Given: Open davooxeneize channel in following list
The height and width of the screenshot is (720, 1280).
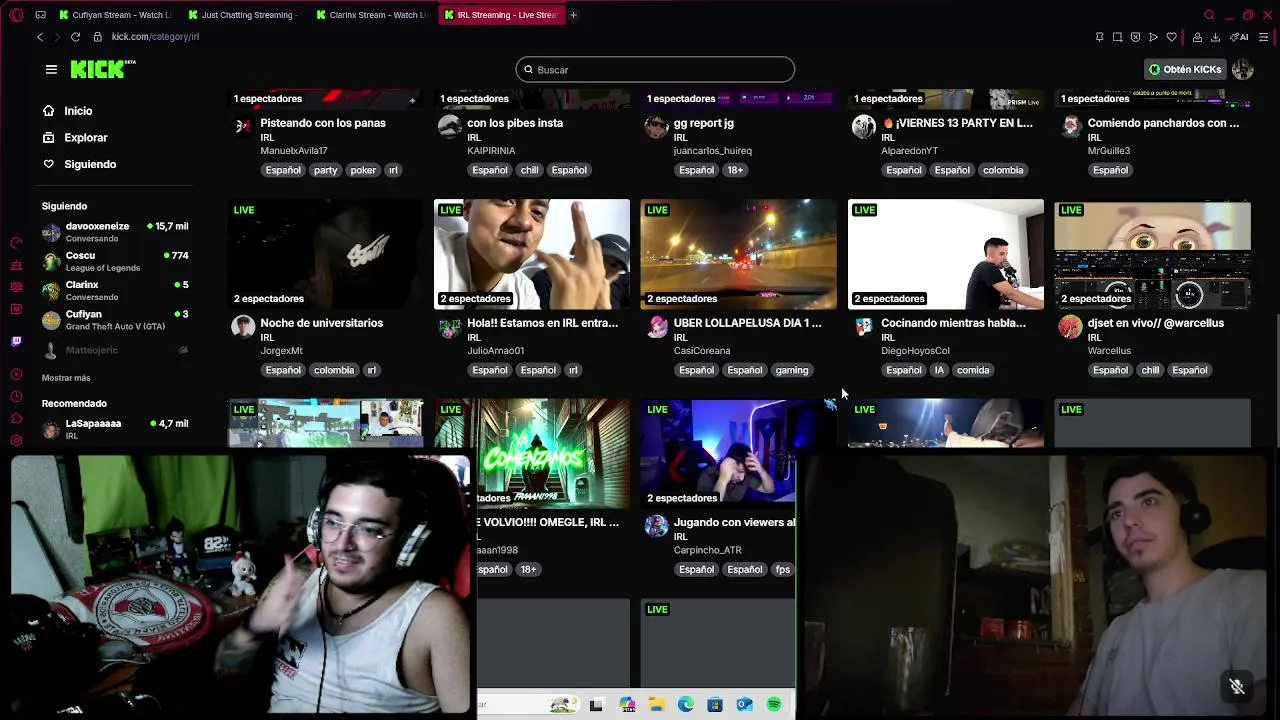Looking at the screenshot, I should click(115, 232).
